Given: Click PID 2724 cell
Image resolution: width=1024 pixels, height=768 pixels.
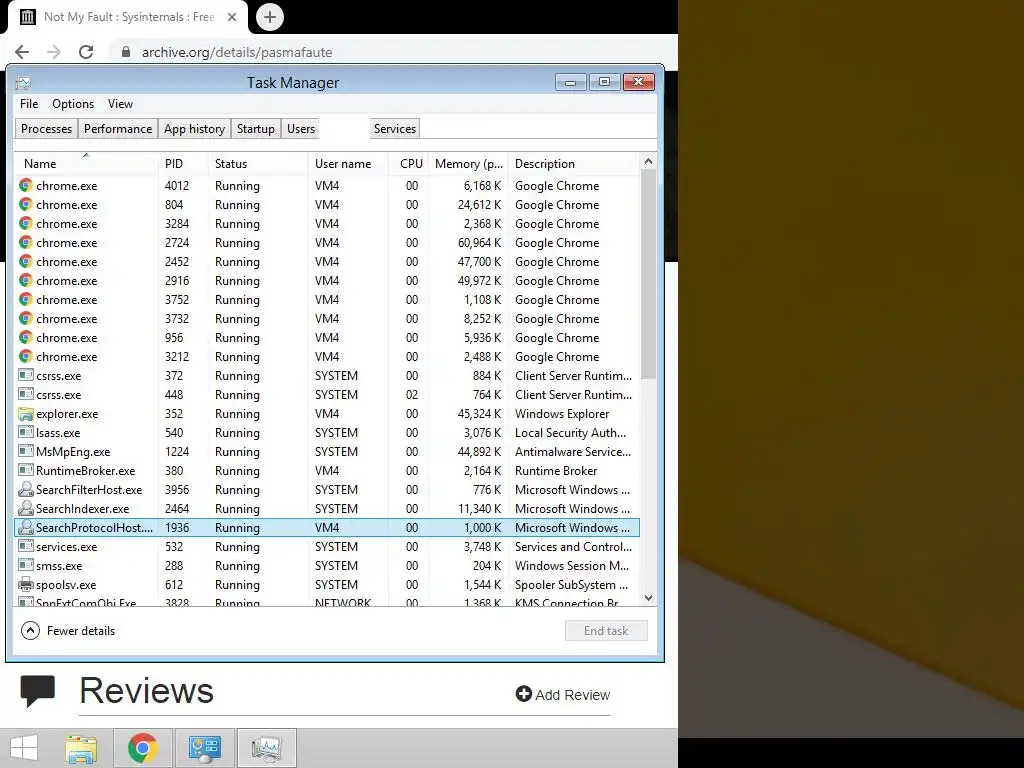Looking at the screenshot, I should coord(176,242).
